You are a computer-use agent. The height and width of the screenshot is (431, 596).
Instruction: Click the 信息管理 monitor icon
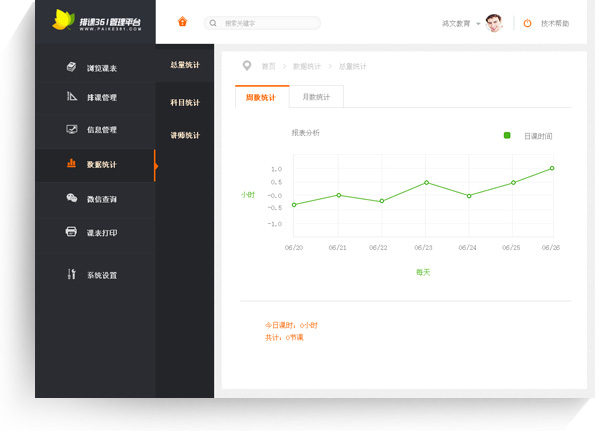[72, 129]
